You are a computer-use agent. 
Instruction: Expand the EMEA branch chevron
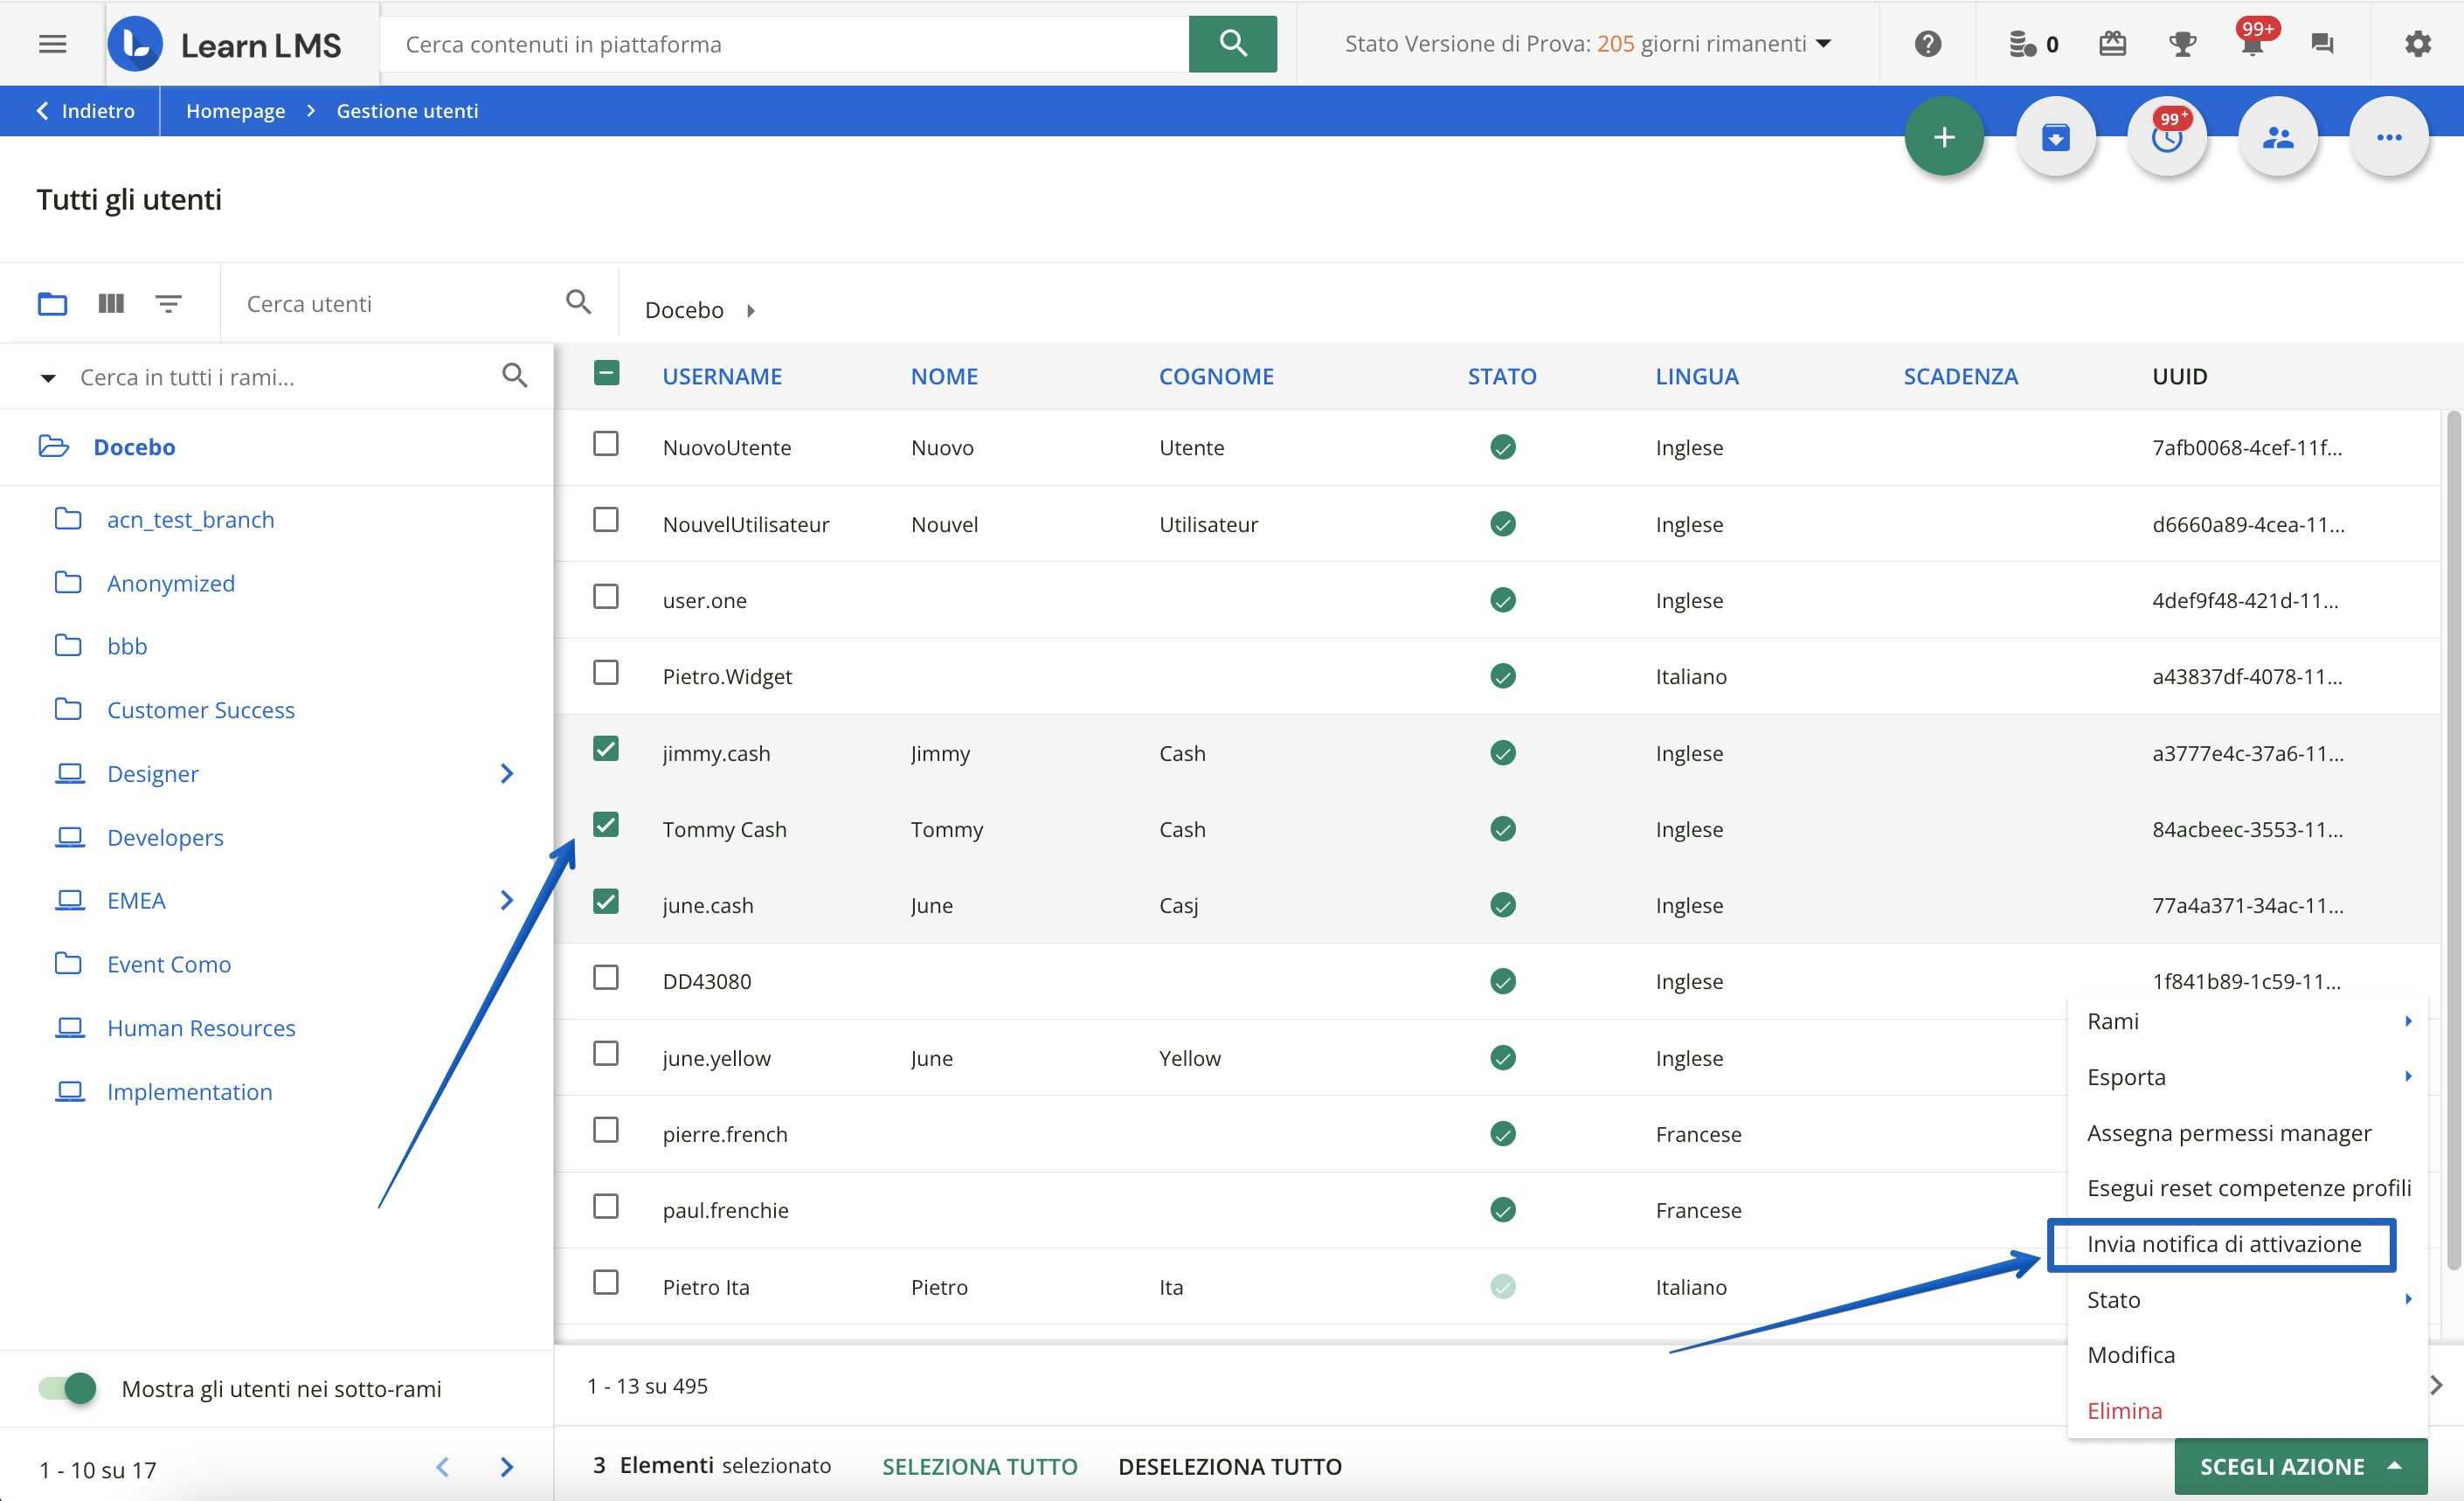click(x=507, y=900)
